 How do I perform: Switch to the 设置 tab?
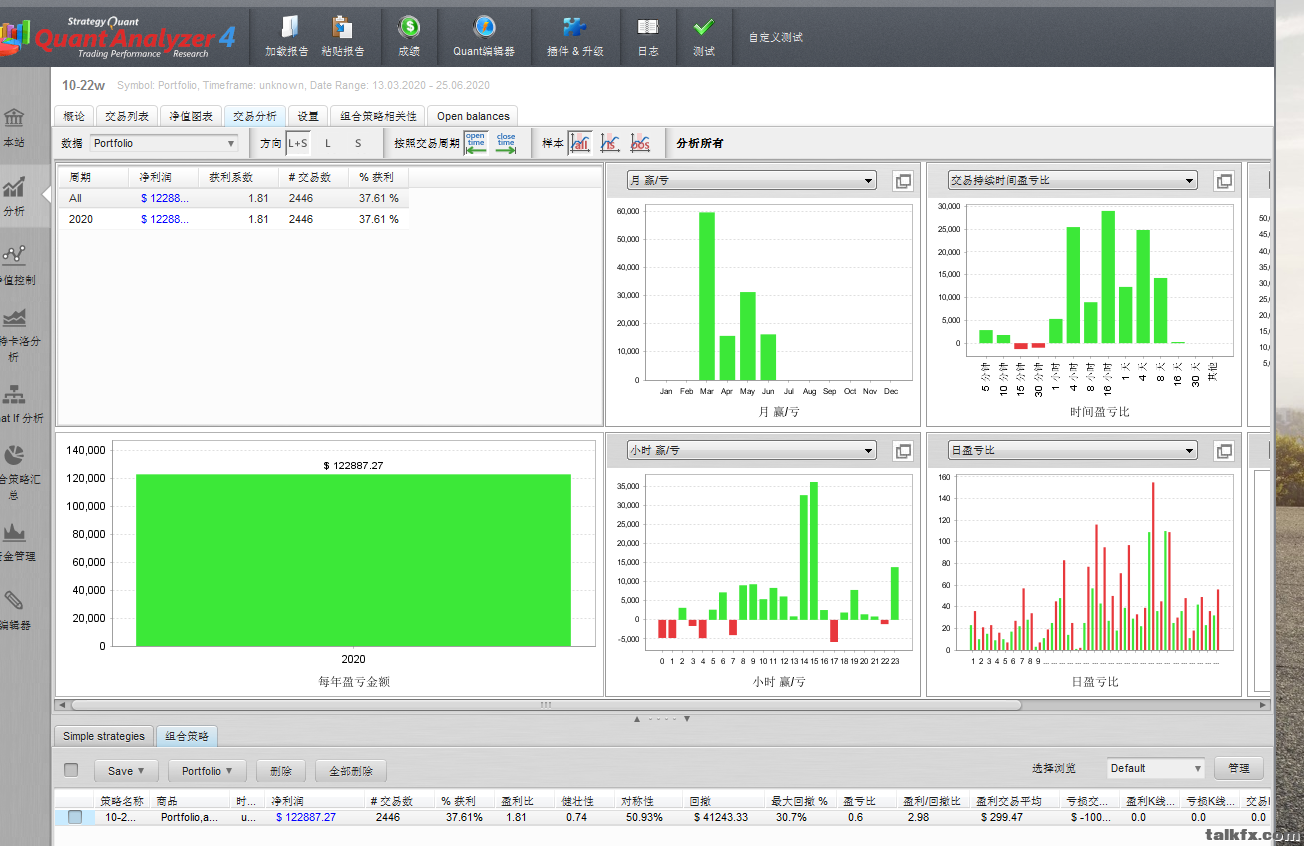(x=307, y=116)
